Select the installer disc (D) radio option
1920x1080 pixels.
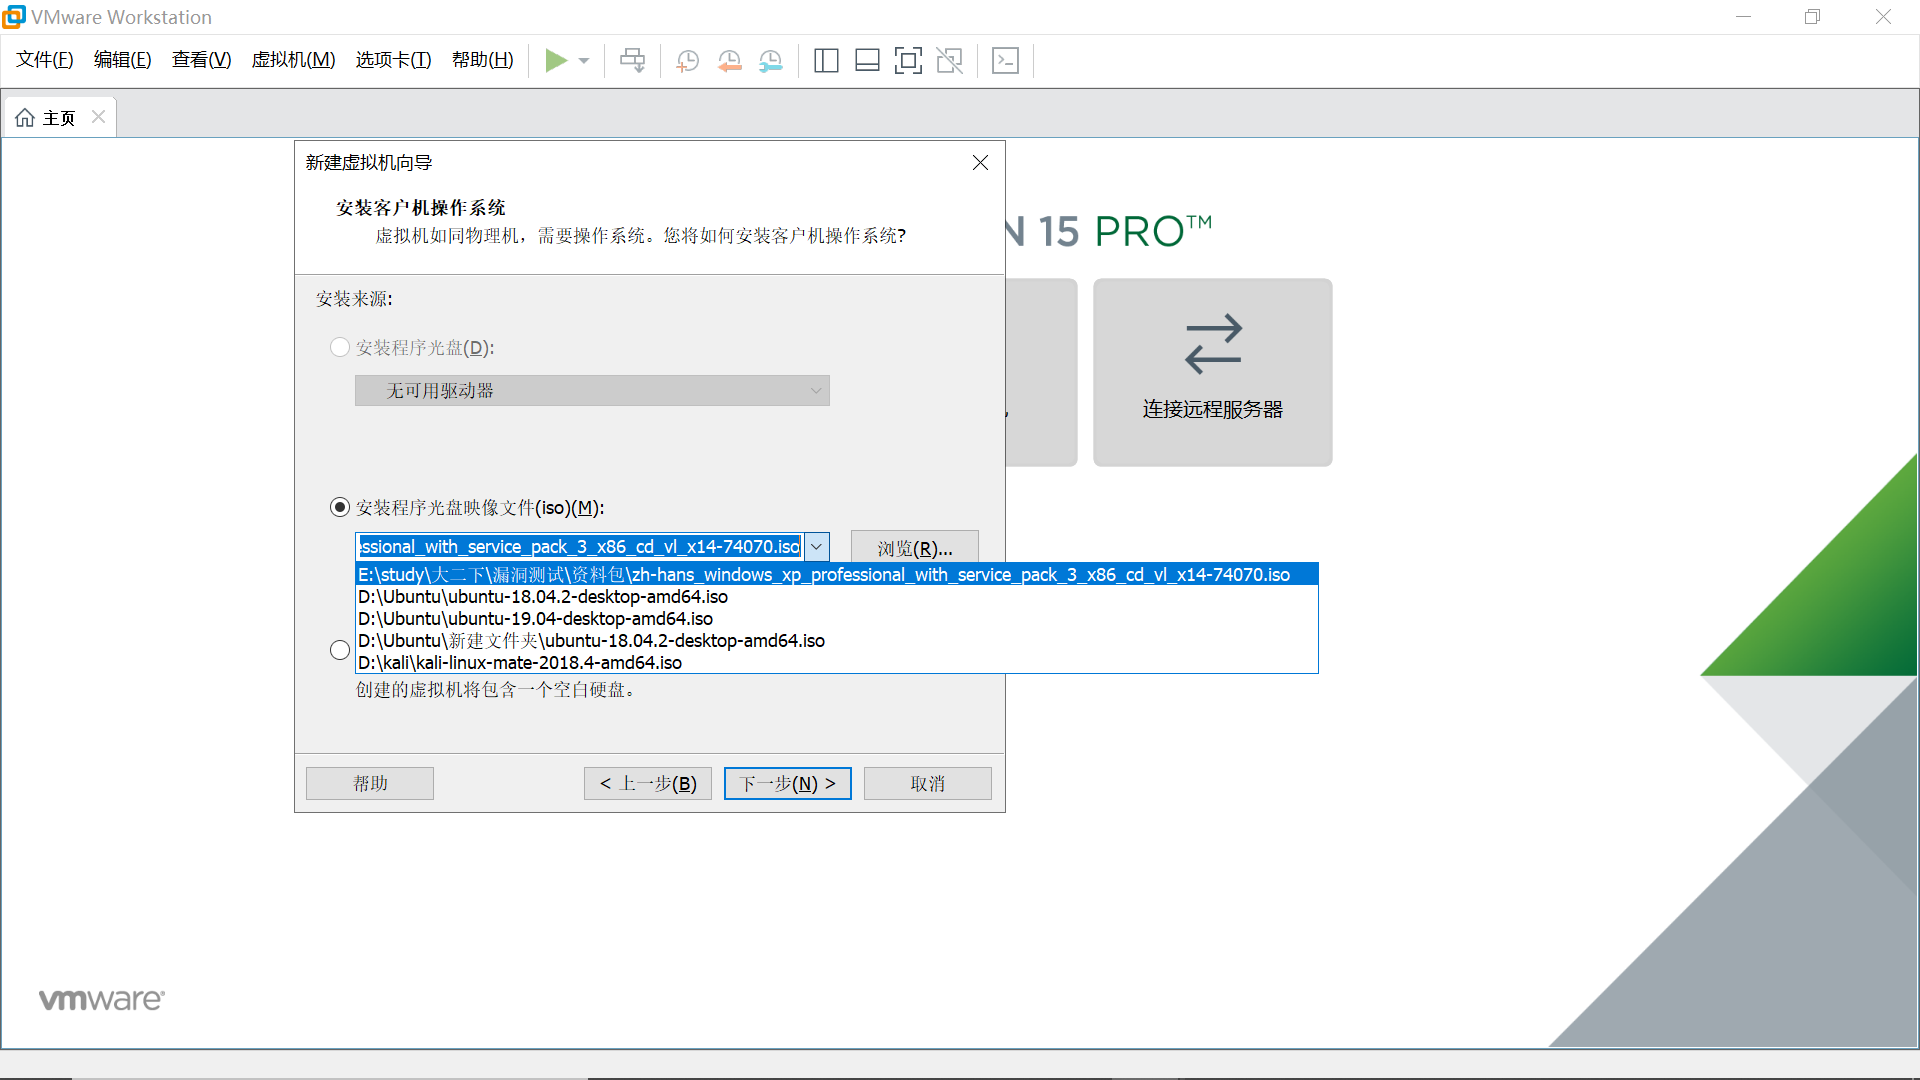(x=340, y=348)
